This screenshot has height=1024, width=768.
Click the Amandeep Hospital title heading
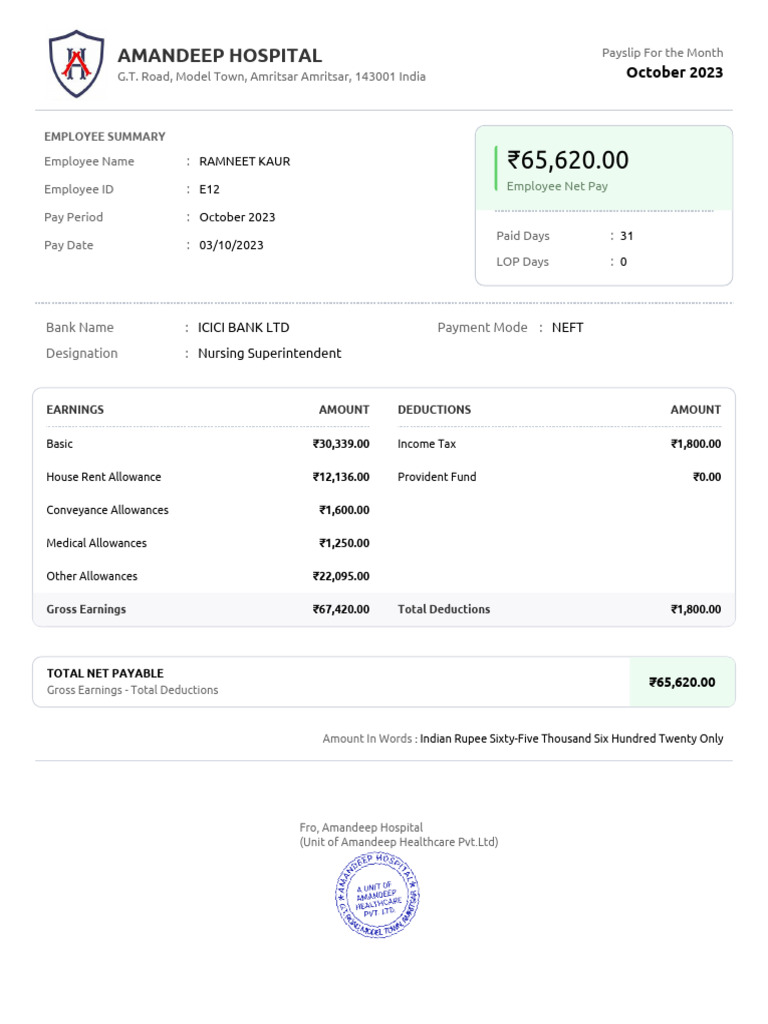pos(219,56)
